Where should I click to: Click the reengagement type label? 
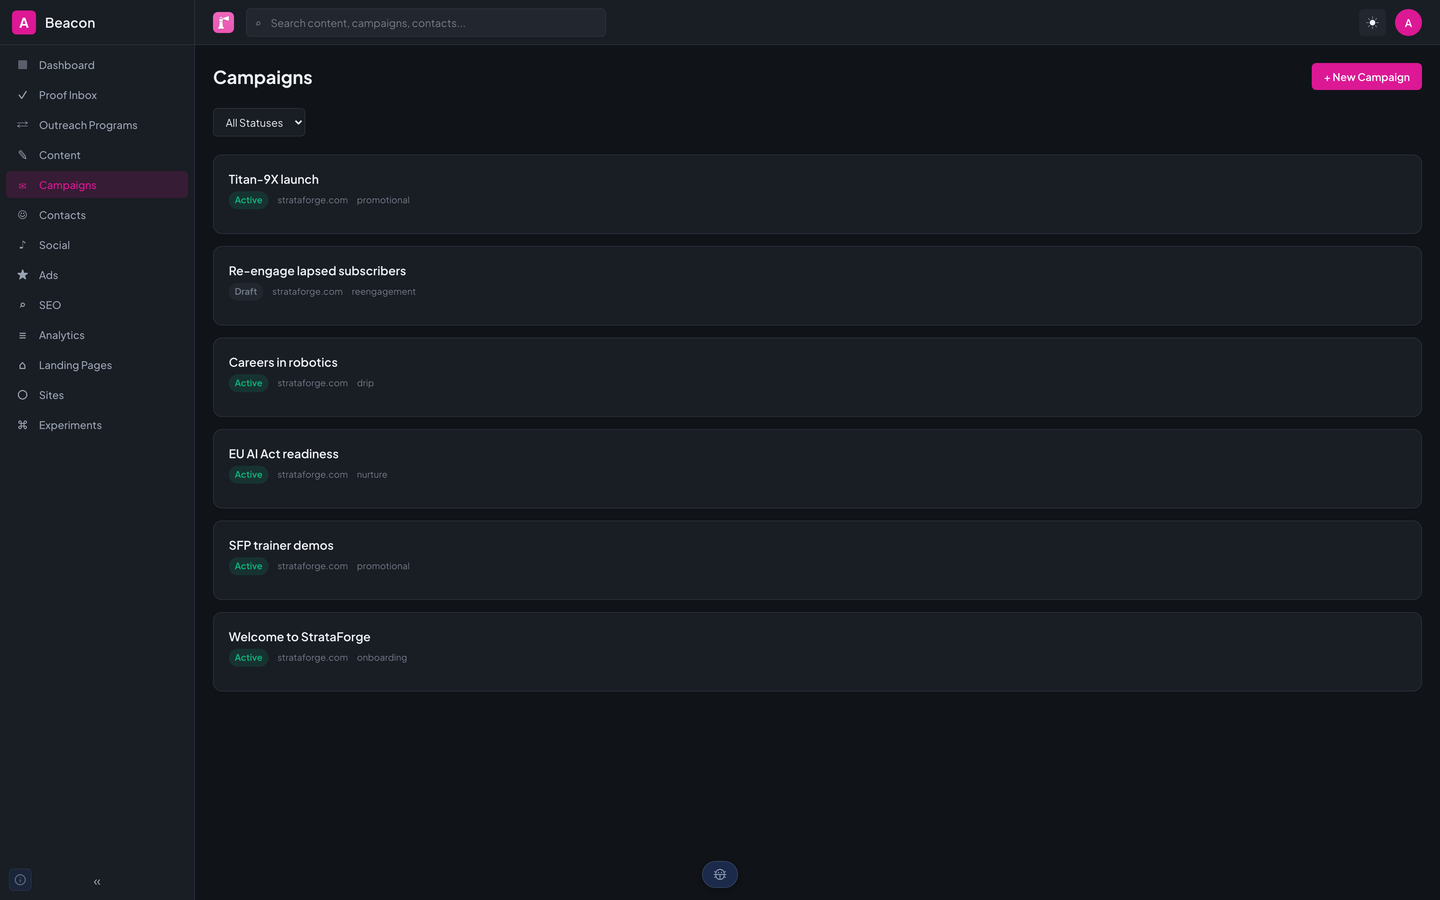(384, 292)
